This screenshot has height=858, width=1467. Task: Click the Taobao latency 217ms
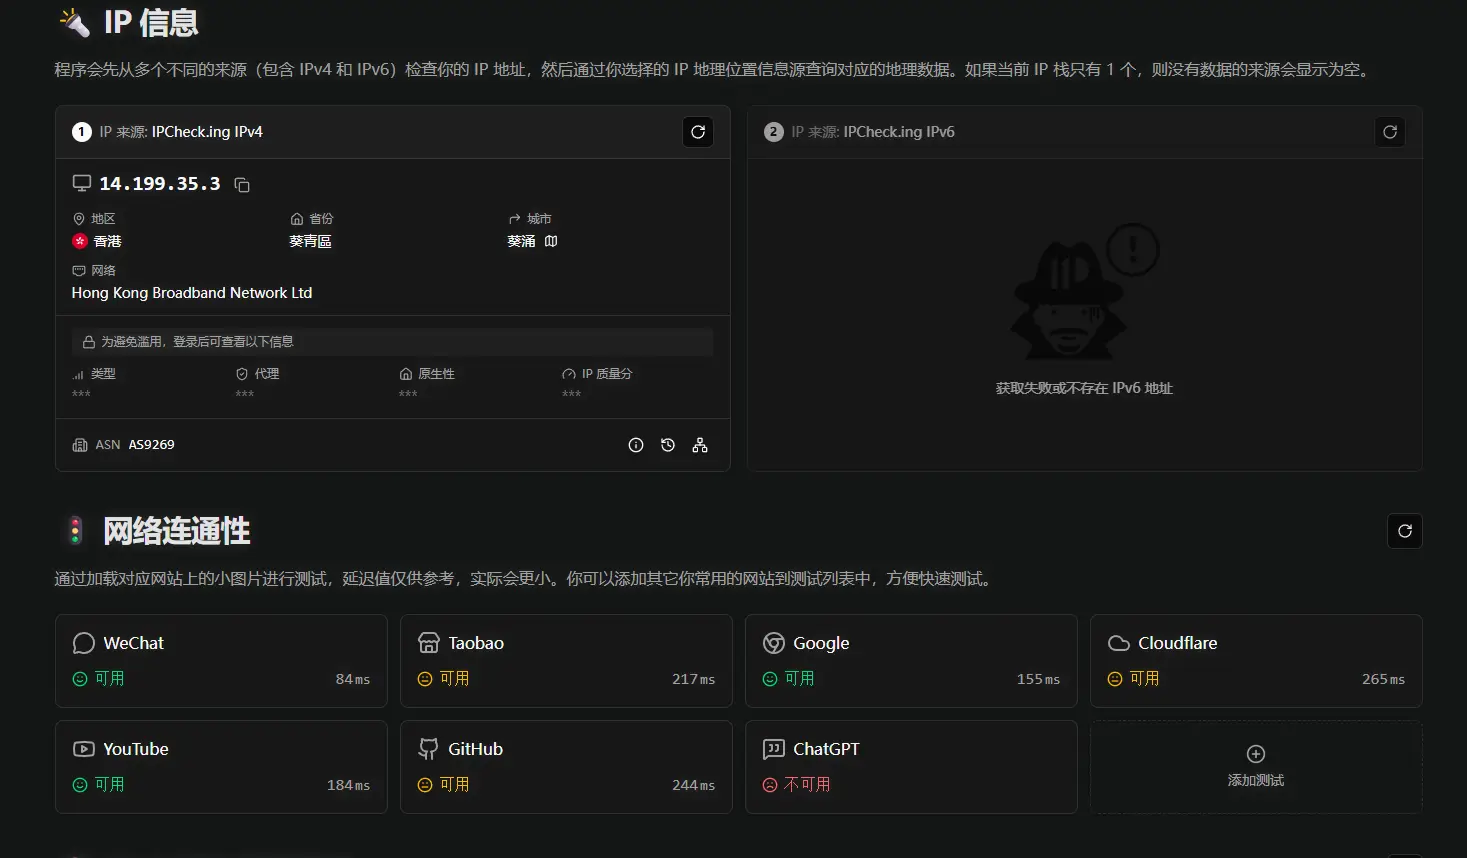tap(694, 679)
